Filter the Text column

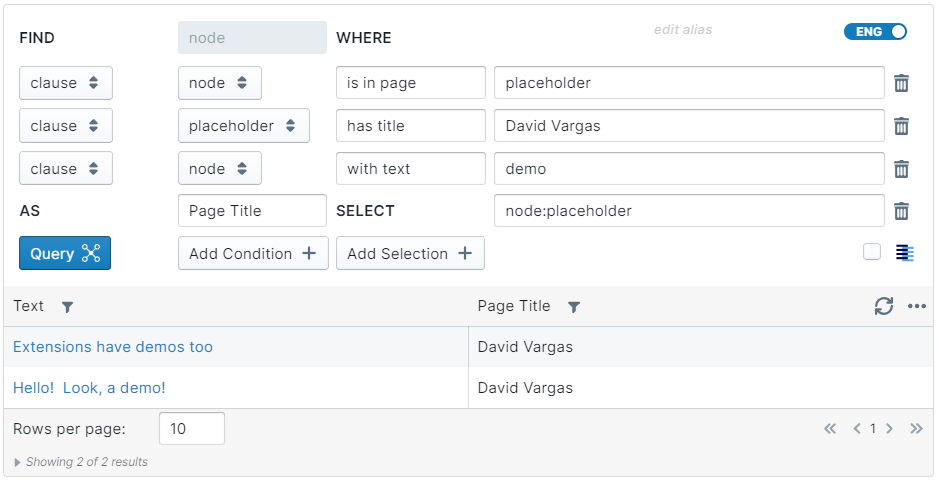67,307
